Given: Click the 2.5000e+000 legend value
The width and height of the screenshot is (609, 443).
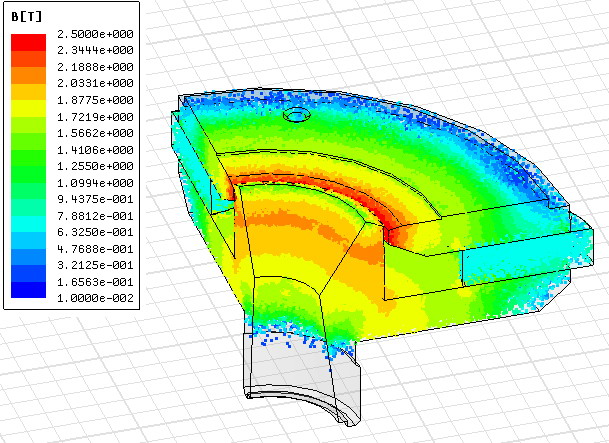Looking at the screenshot, I should pos(96,34).
